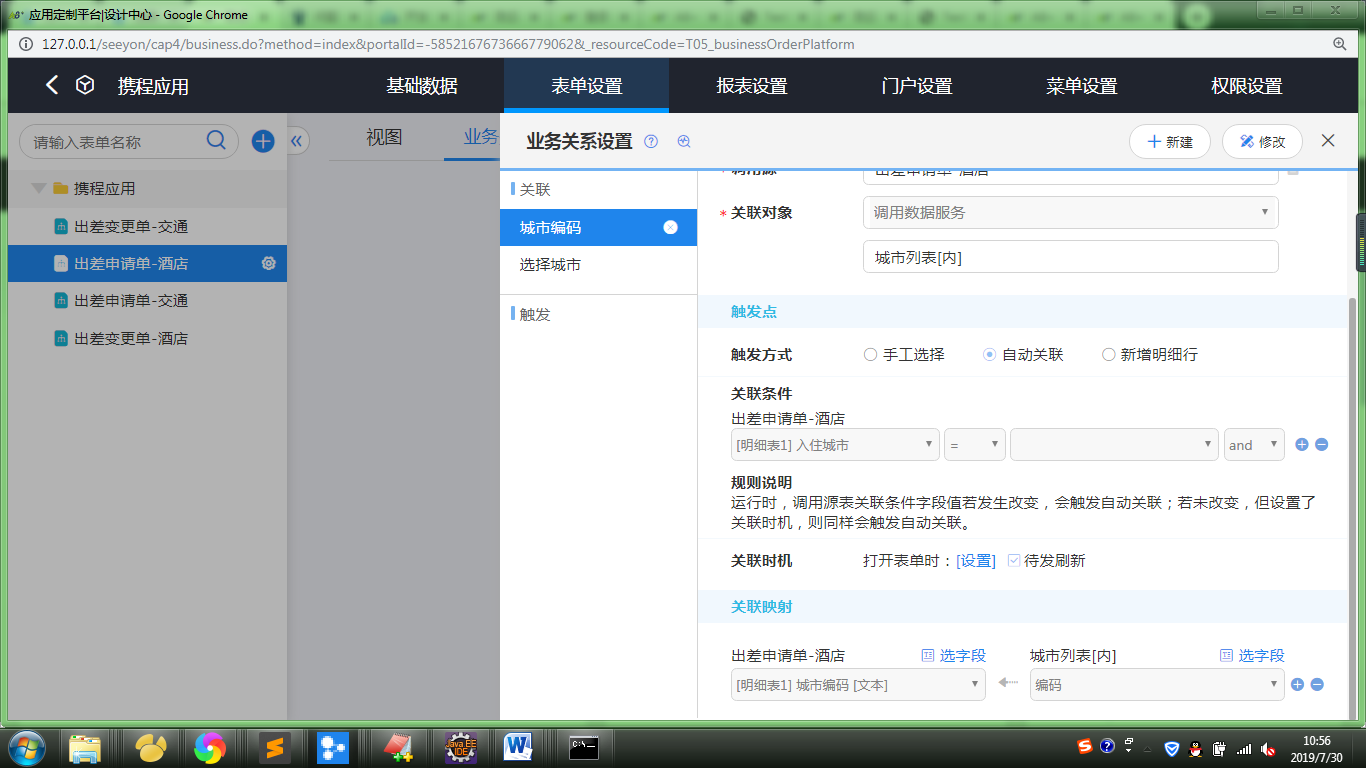This screenshot has width=1366, height=768.
Task: Collapse the left panel with double chevron
Action: pyautogui.click(x=296, y=141)
